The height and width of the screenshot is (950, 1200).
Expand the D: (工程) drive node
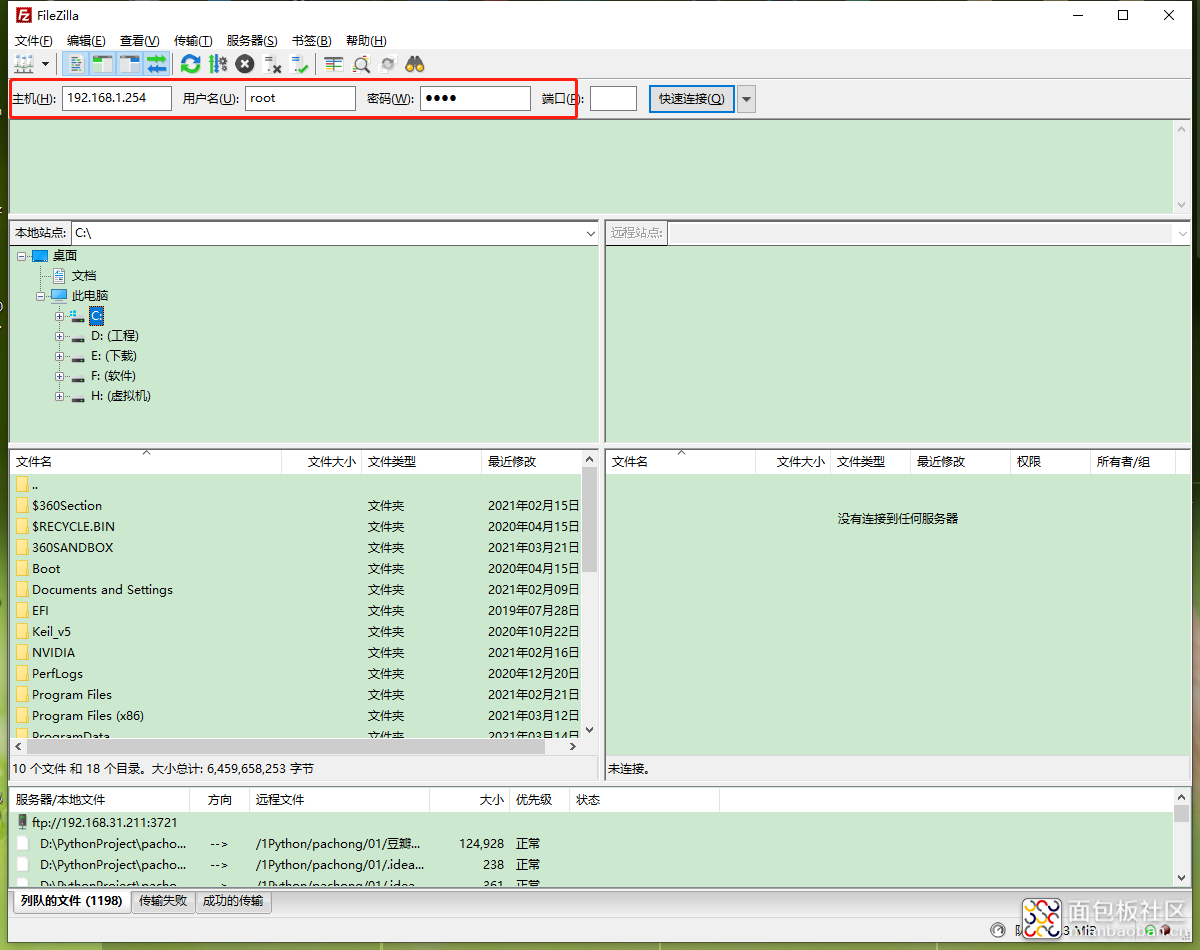[60, 336]
